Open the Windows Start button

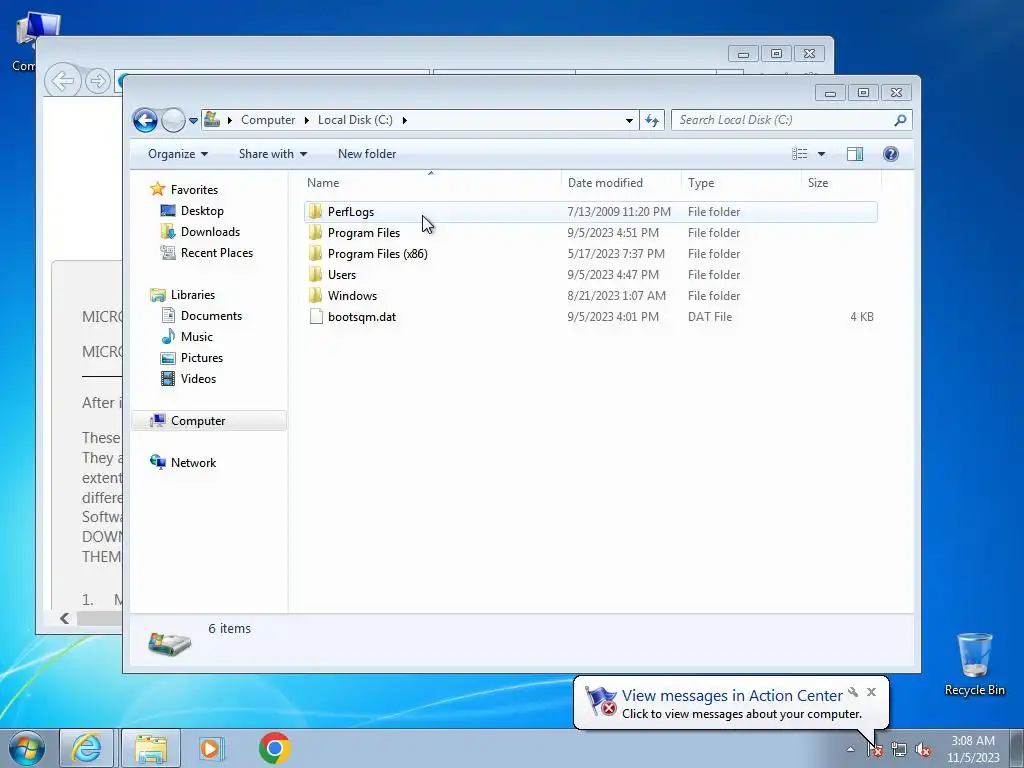click(27, 748)
